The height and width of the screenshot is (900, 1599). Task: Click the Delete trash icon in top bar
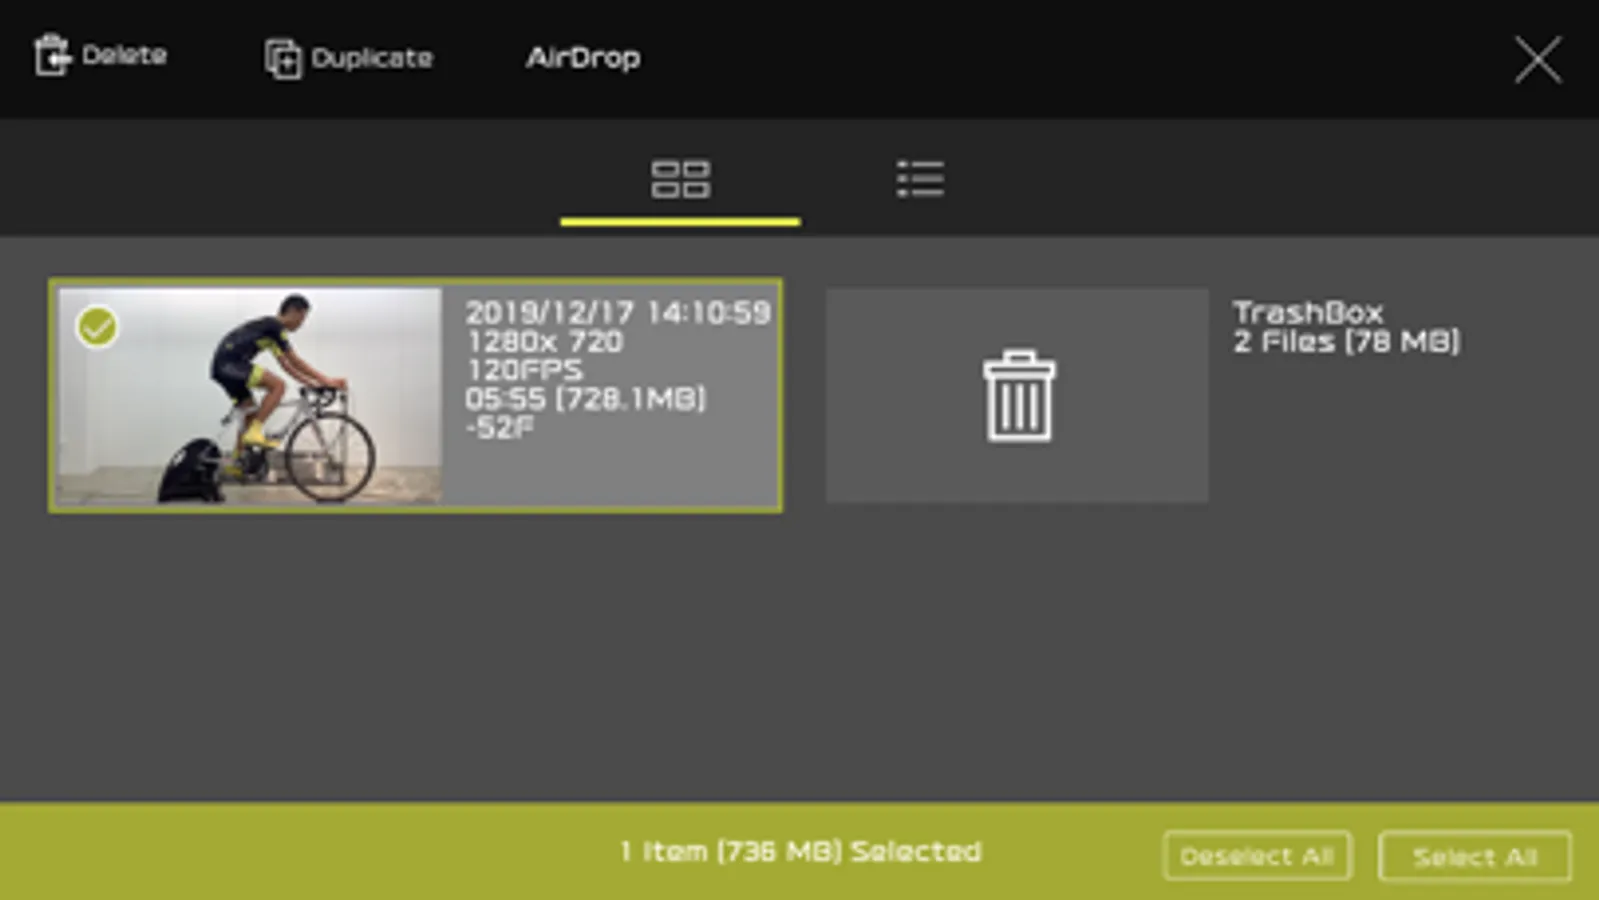tap(52, 55)
